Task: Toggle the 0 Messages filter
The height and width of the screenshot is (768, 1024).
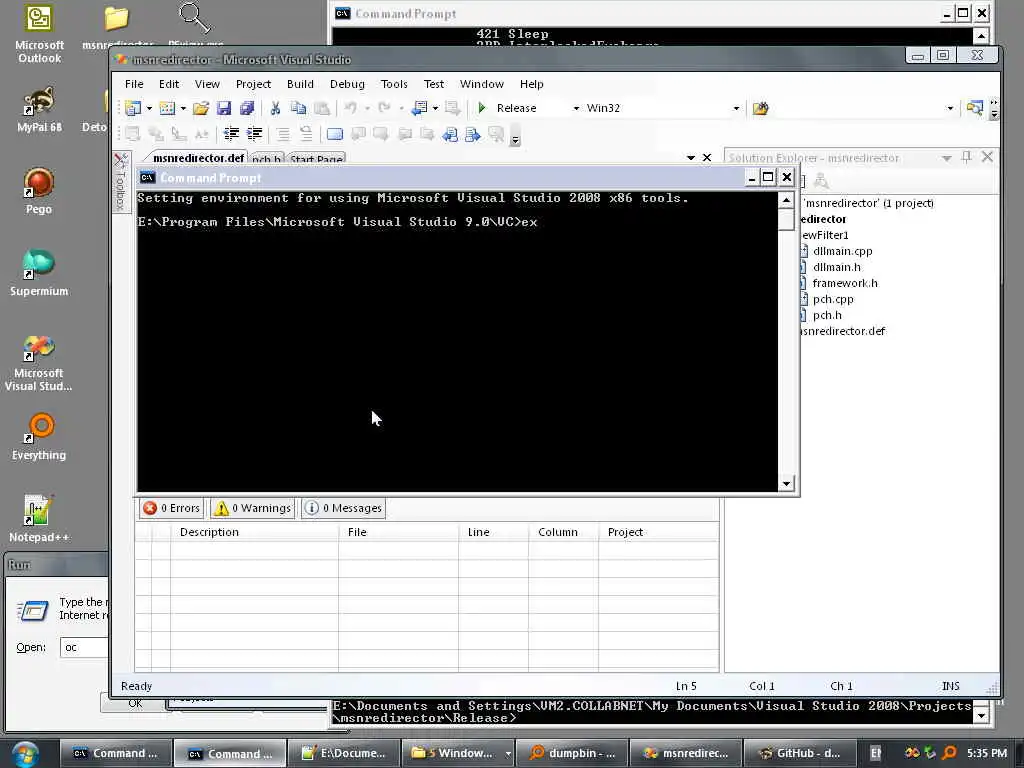Action: 344,508
